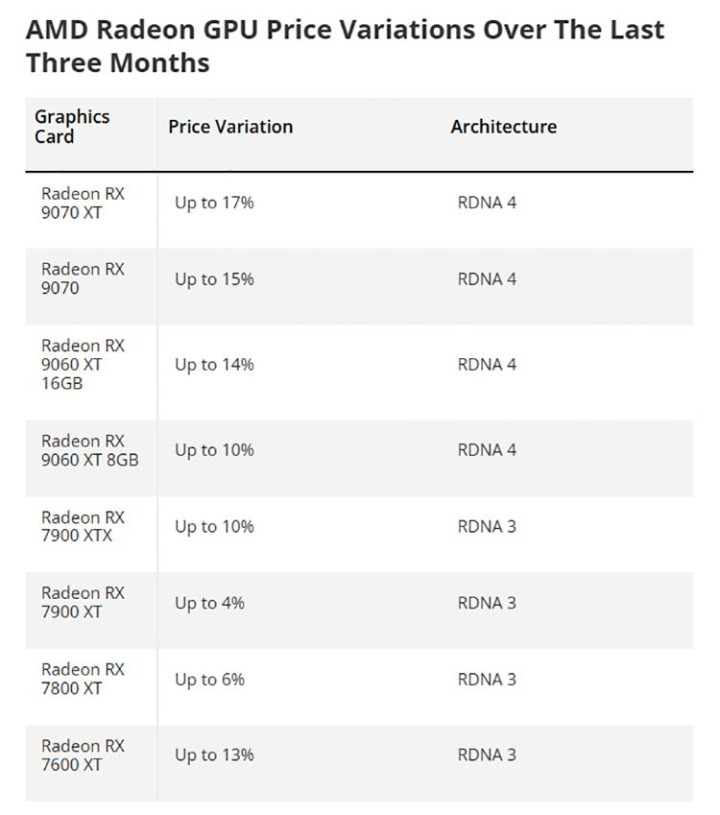Select the Radeon RX 7900 XT cell
Viewport: 720px width, 815px height.
click(83, 603)
